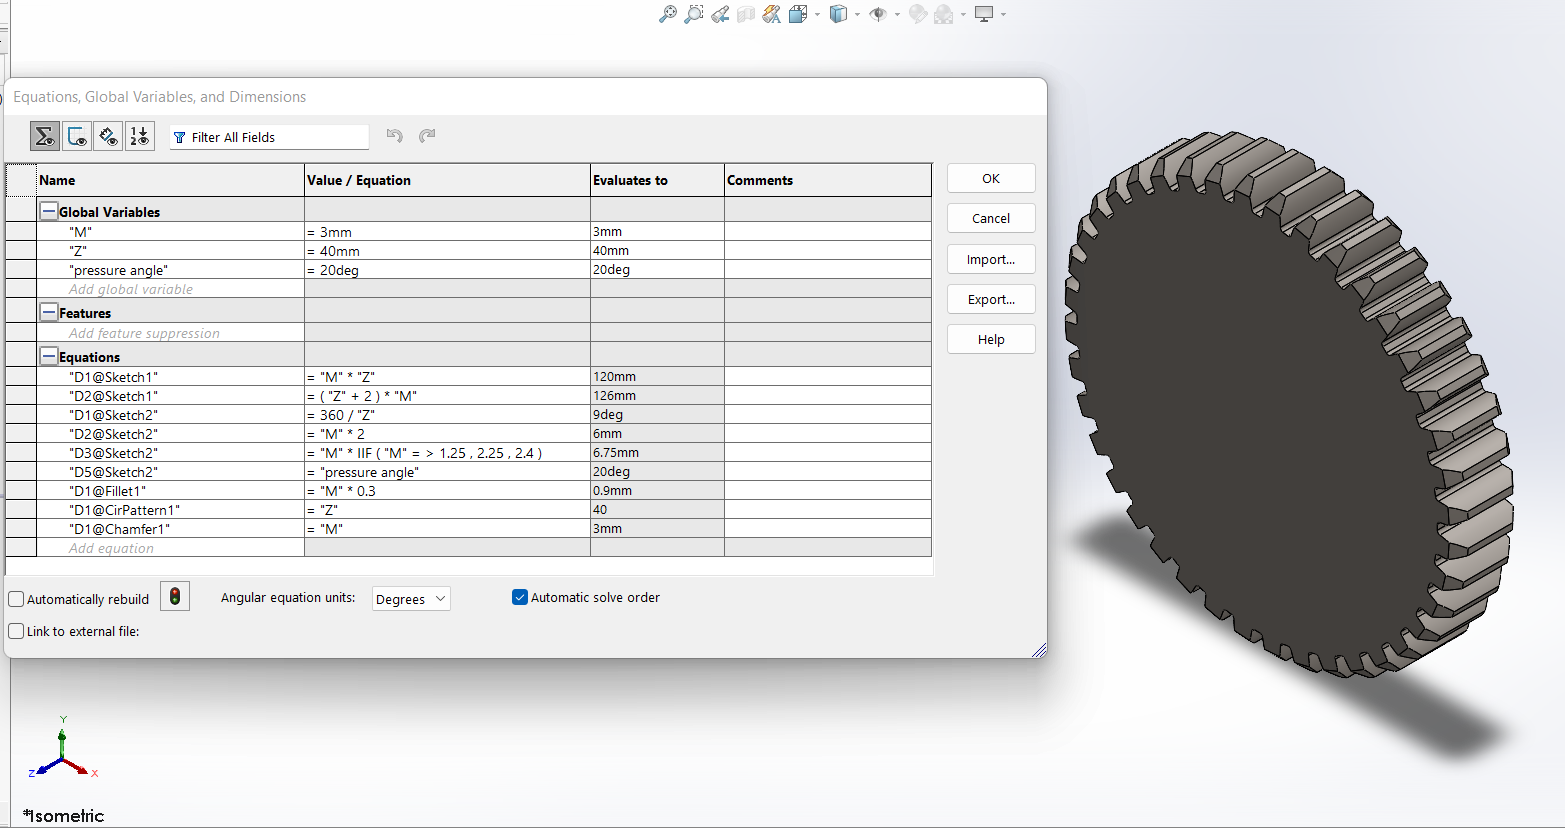
Task: Click the "D5@Sketch2" equation name
Action: coord(113,472)
